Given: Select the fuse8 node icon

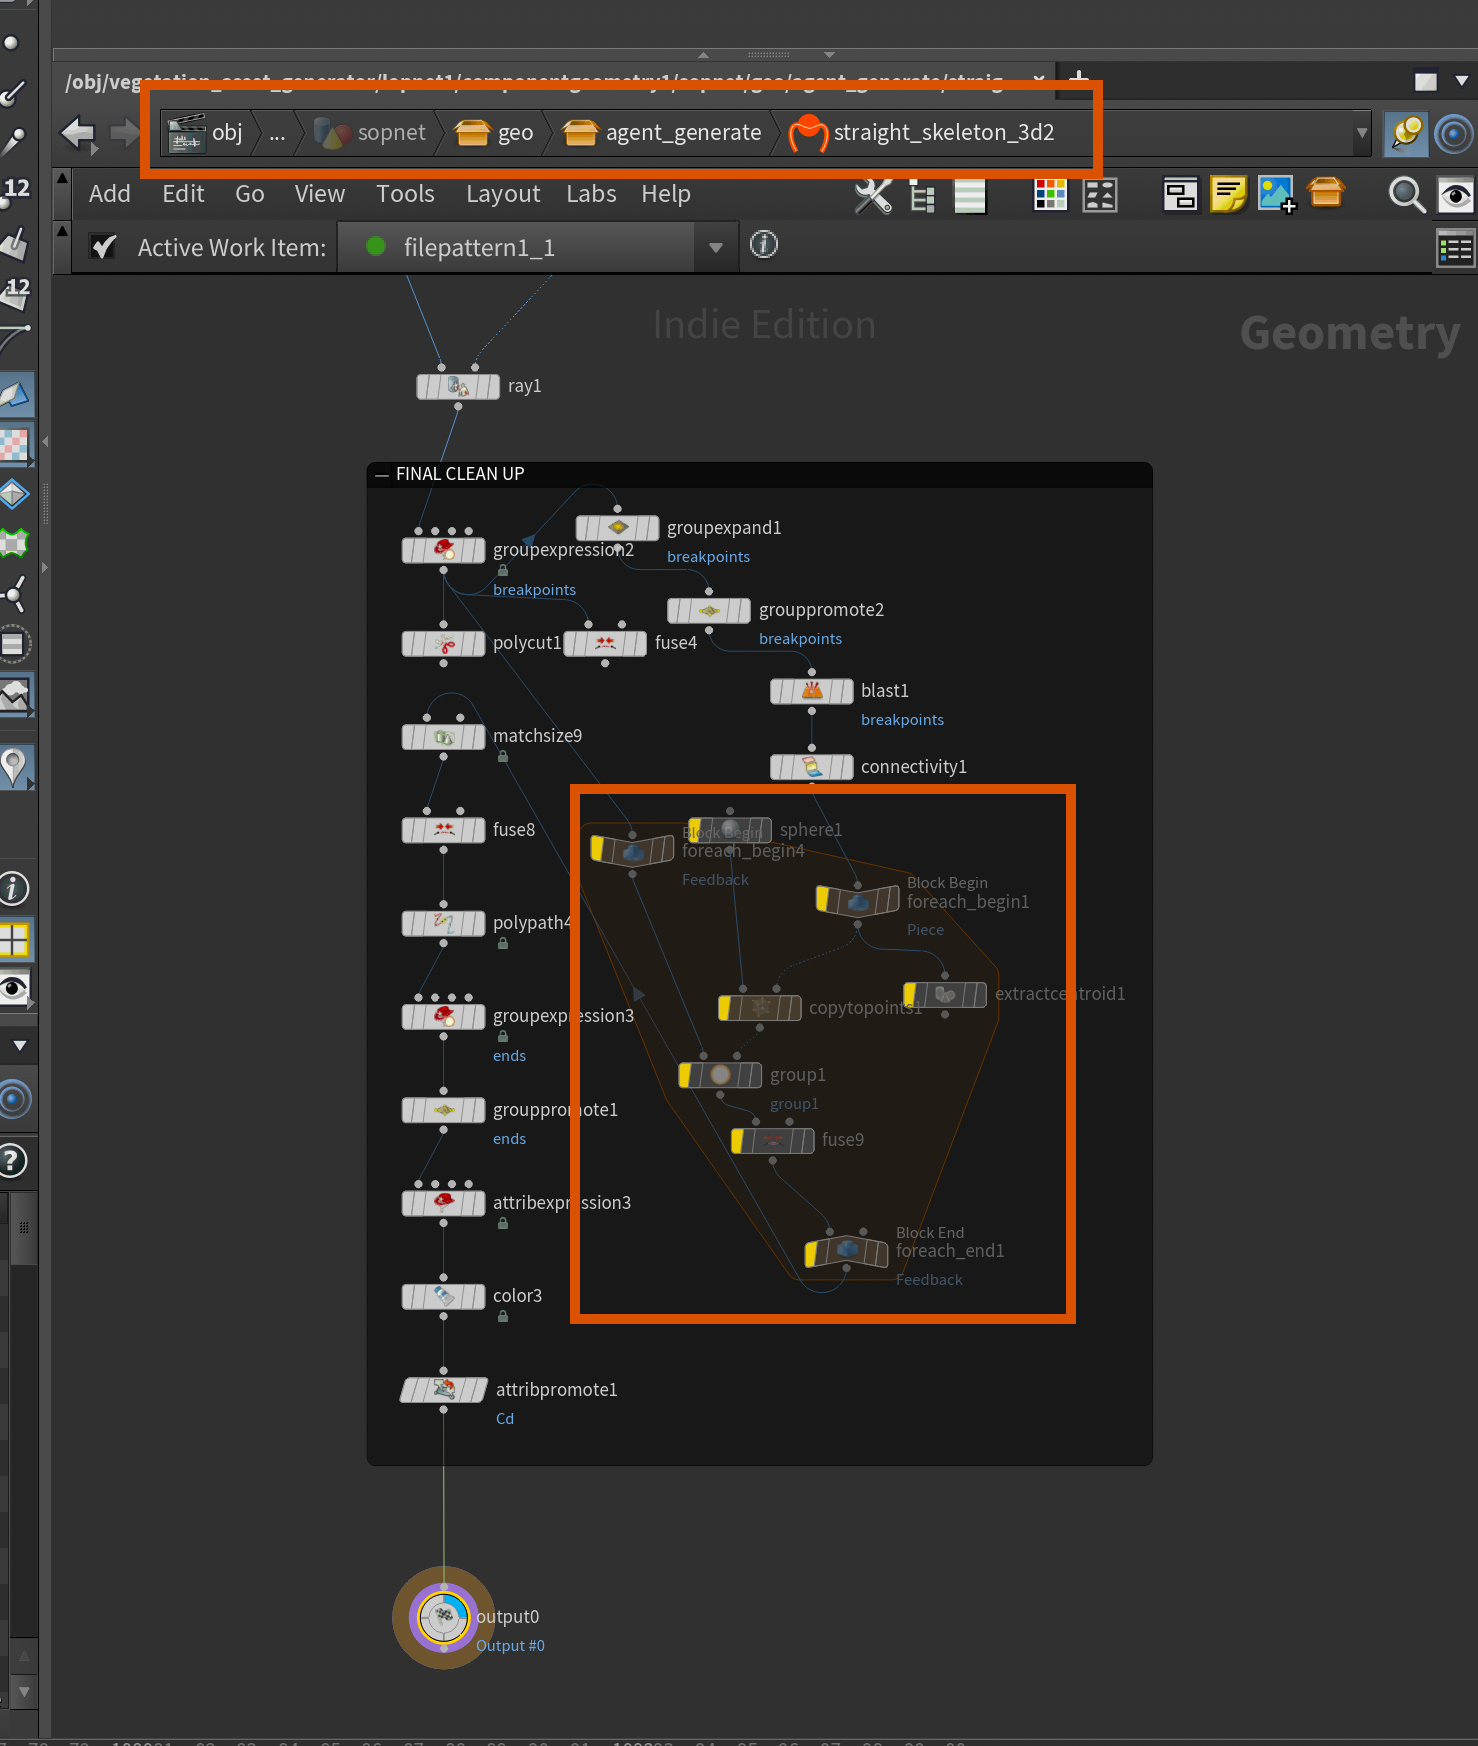Looking at the screenshot, I should pyautogui.click(x=444, y=830).
